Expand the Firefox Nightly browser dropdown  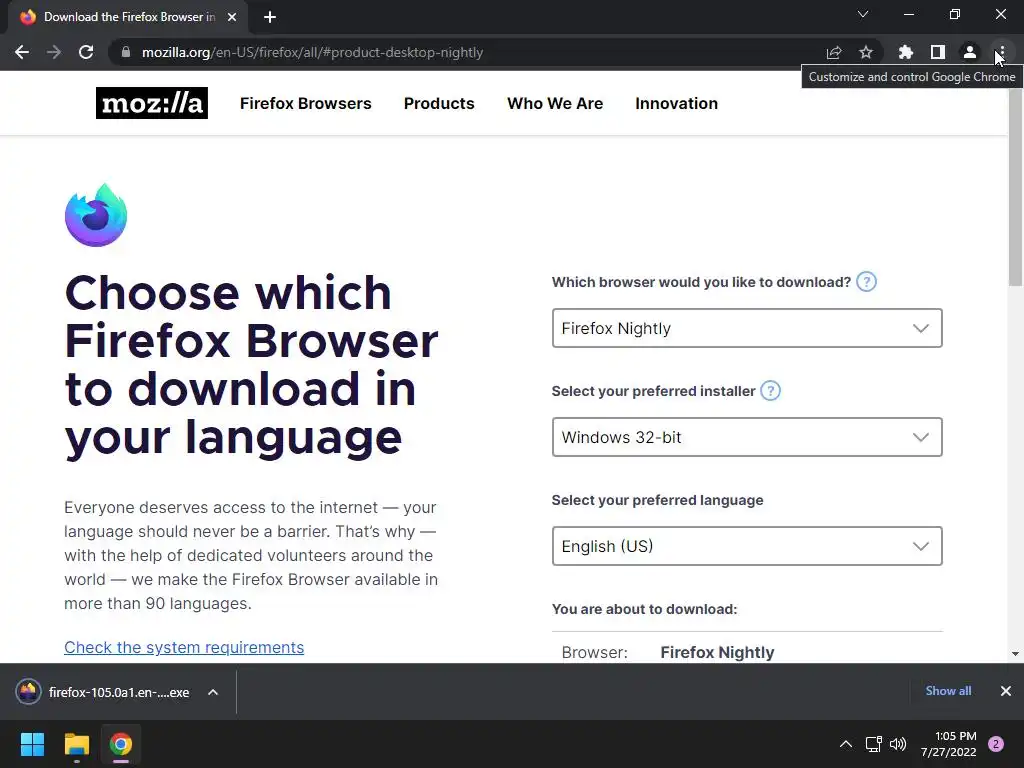(x=747, y=328)
